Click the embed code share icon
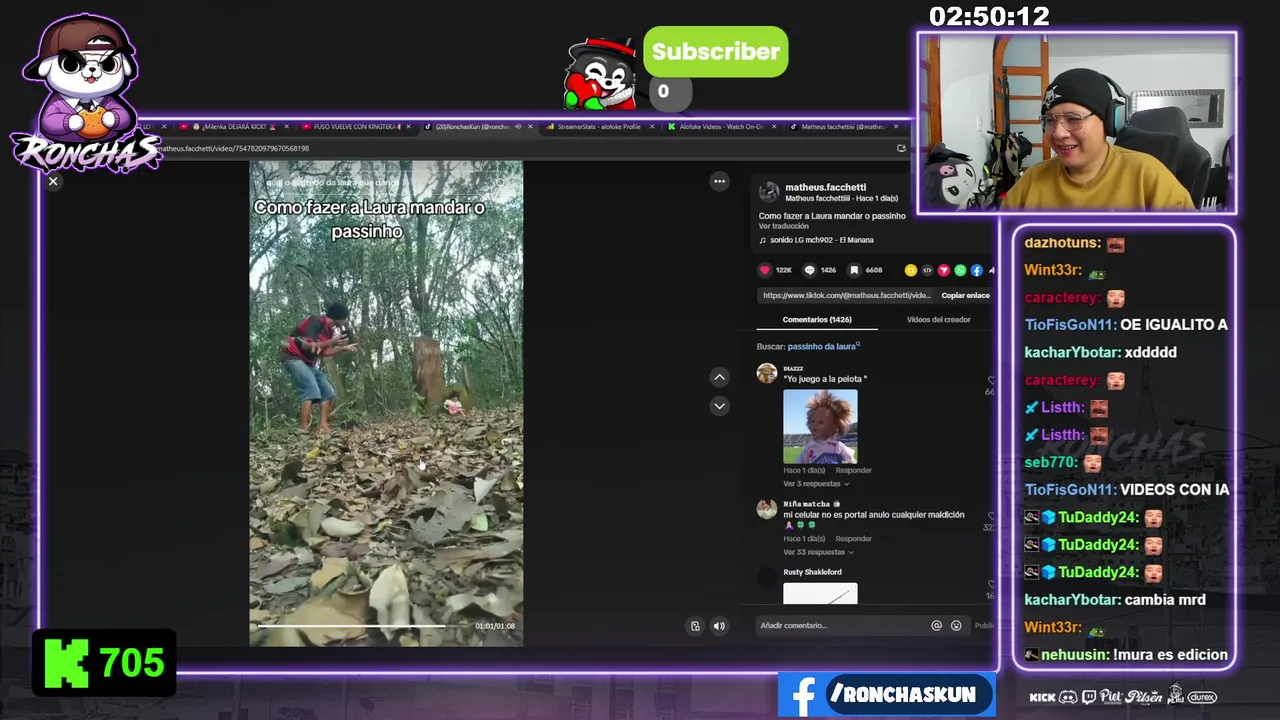 927,270
